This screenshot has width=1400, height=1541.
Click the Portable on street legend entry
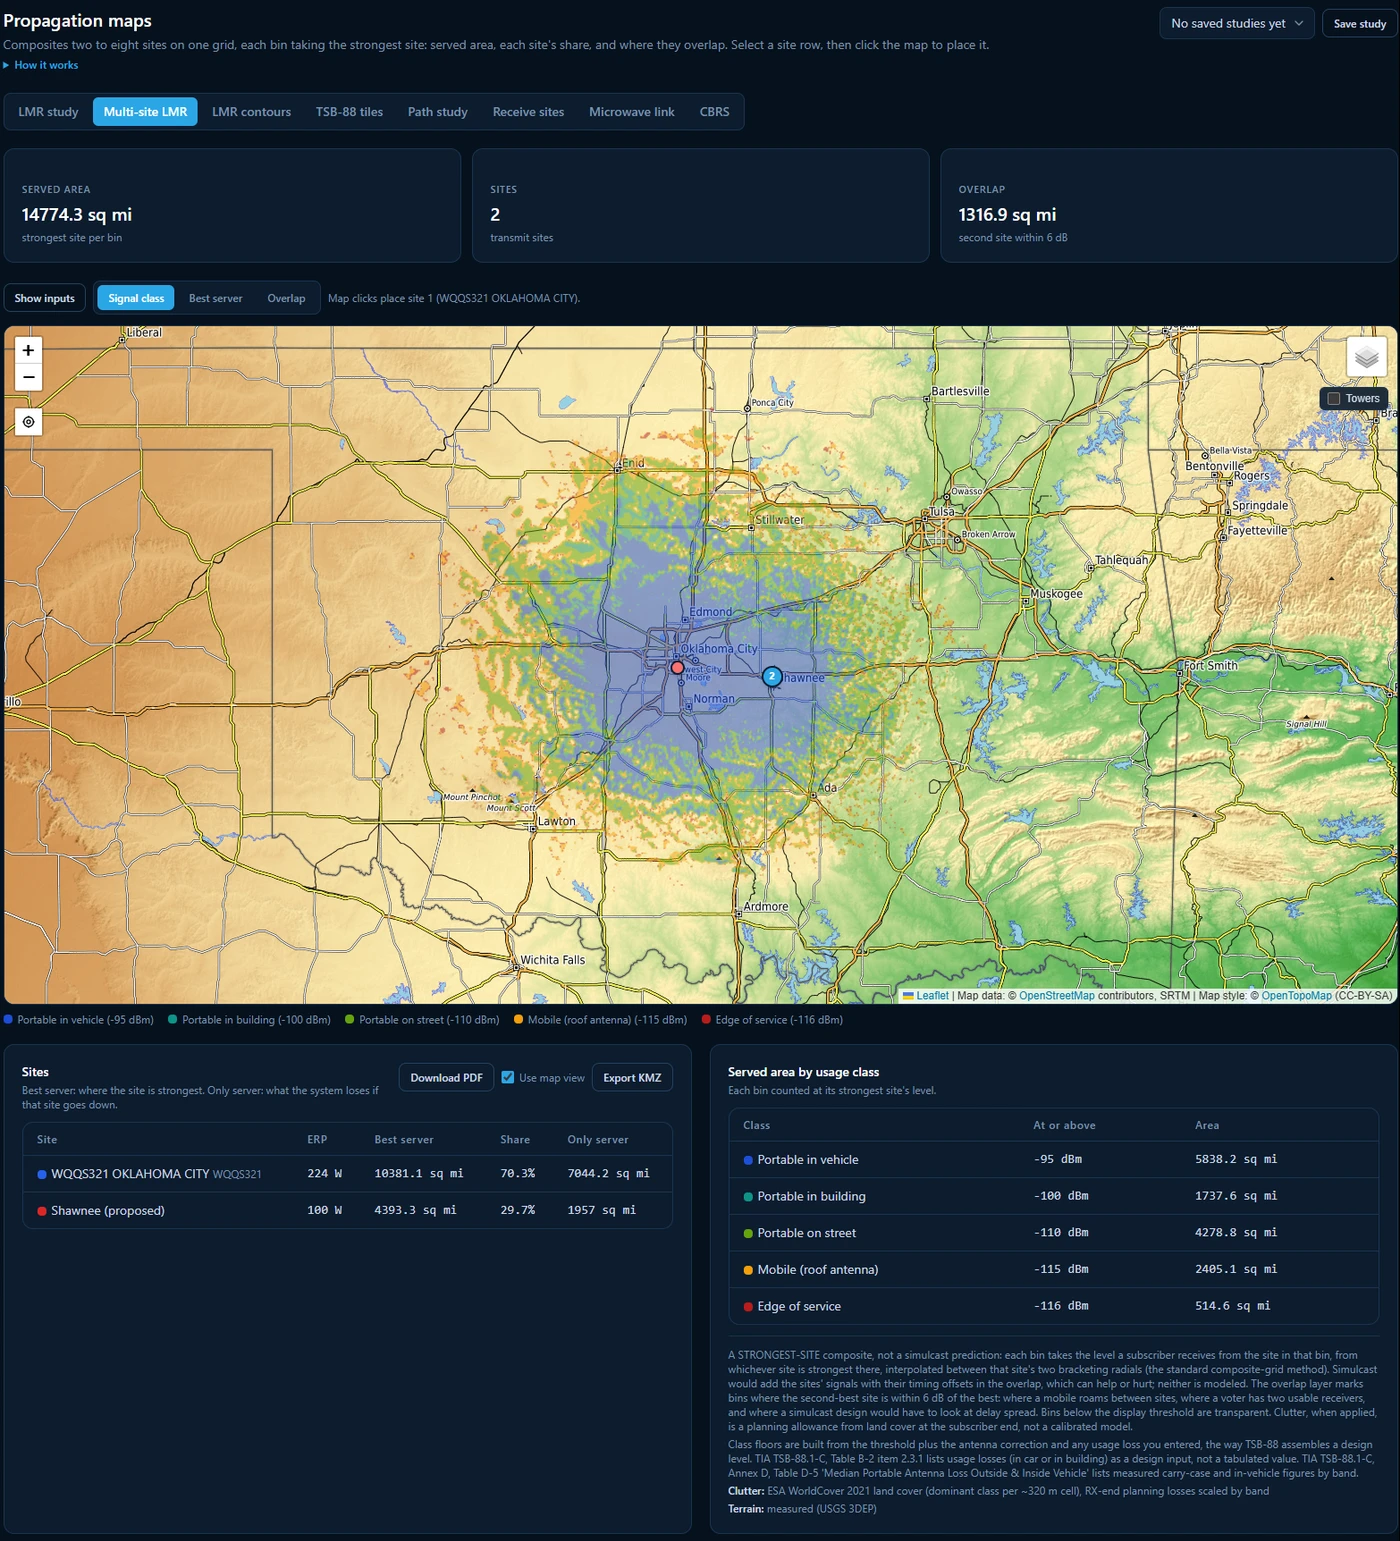click(421, 1020)
